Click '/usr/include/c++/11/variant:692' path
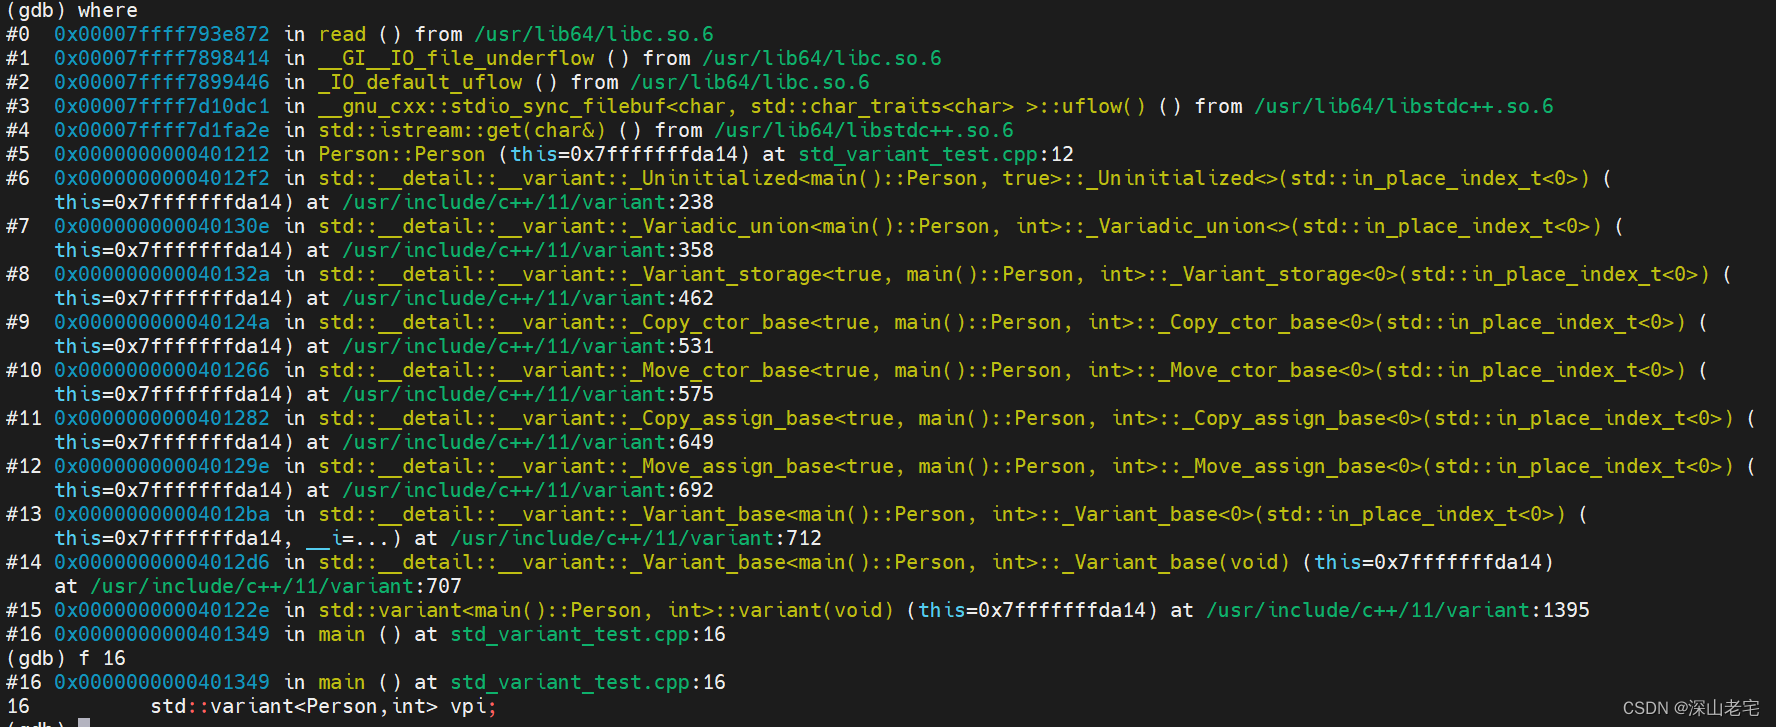 pos(528,490)
